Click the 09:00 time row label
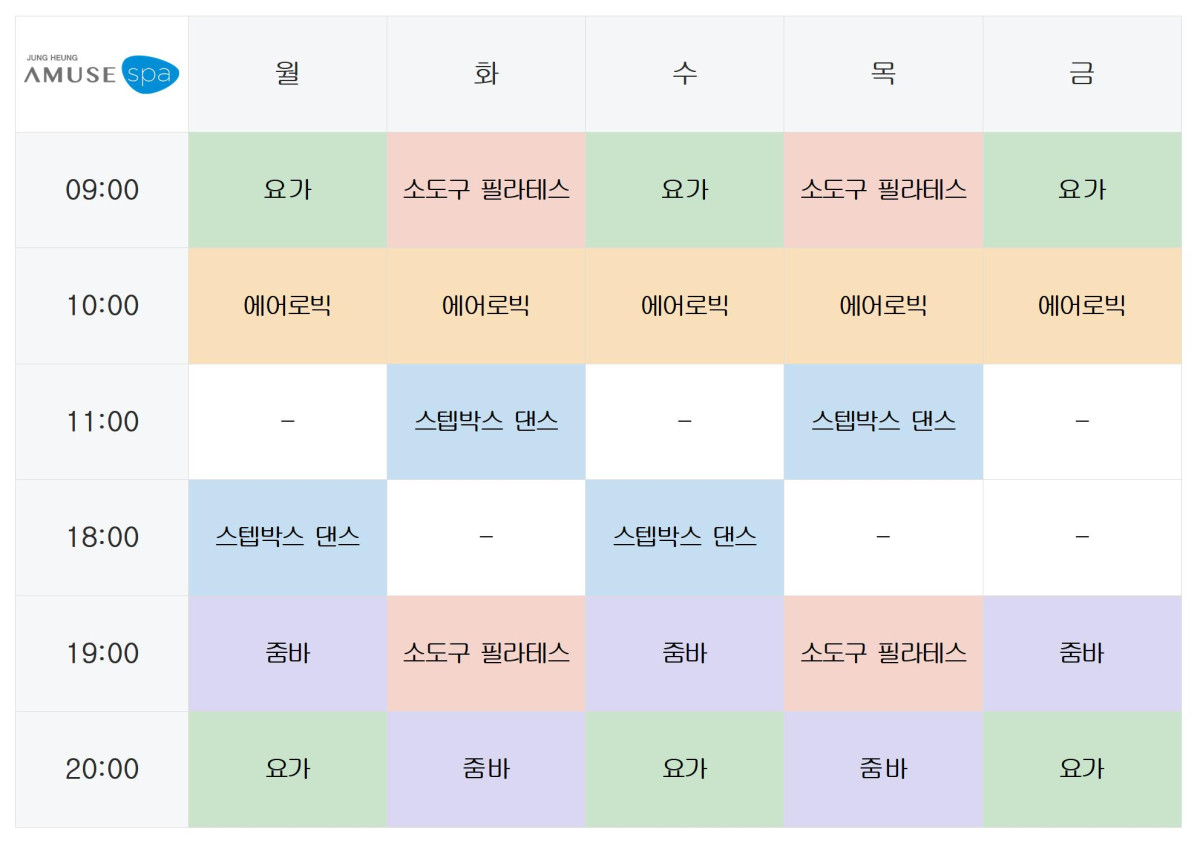 102,190
